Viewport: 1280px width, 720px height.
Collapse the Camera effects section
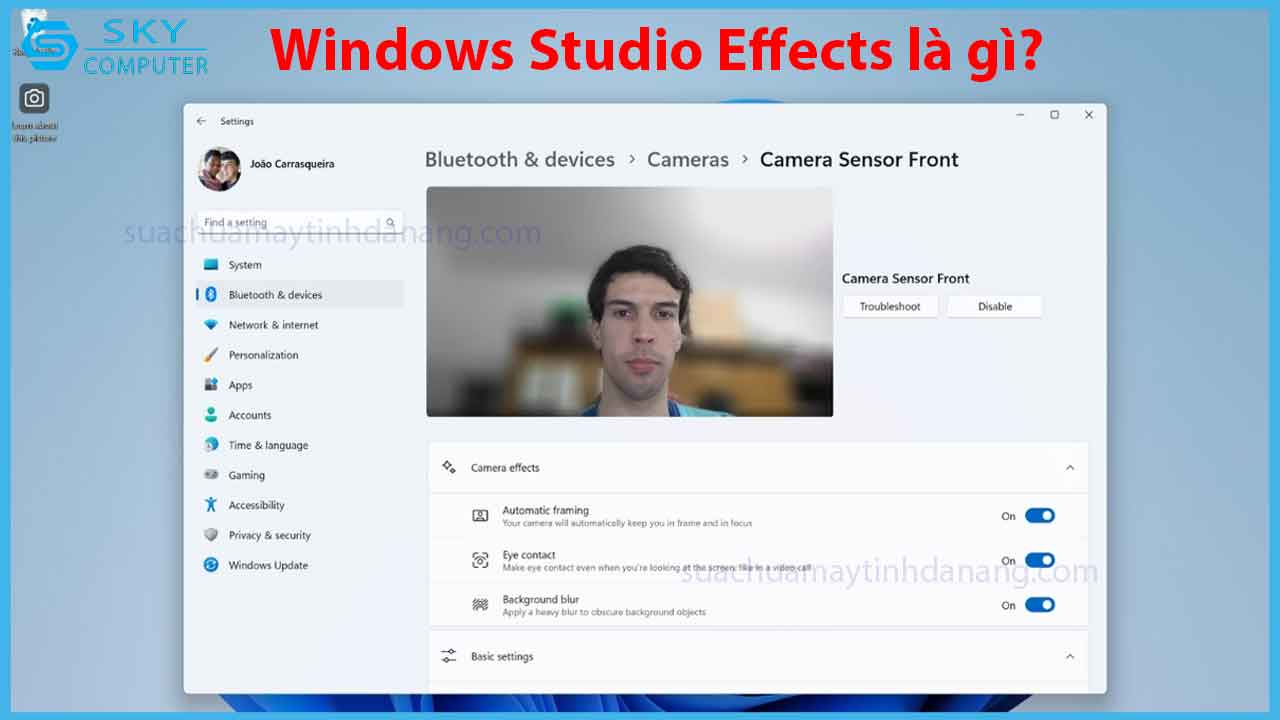1069,468
